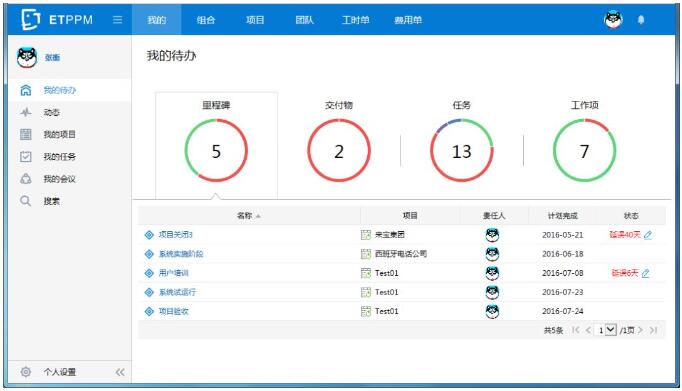Open 我的任务 checkbox icon in sidebar
682x391 pixels.
coord(26,157)
